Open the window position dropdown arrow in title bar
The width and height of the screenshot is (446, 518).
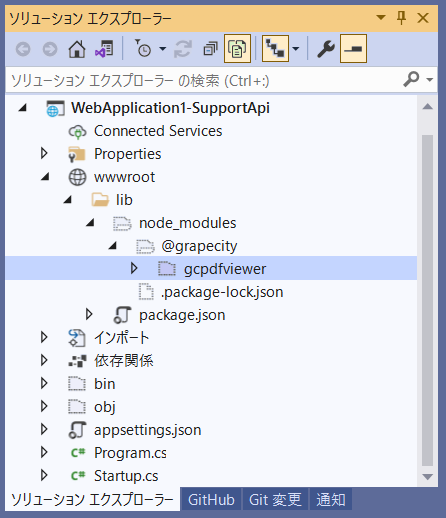pyautogui.click(x=381, y=17)
